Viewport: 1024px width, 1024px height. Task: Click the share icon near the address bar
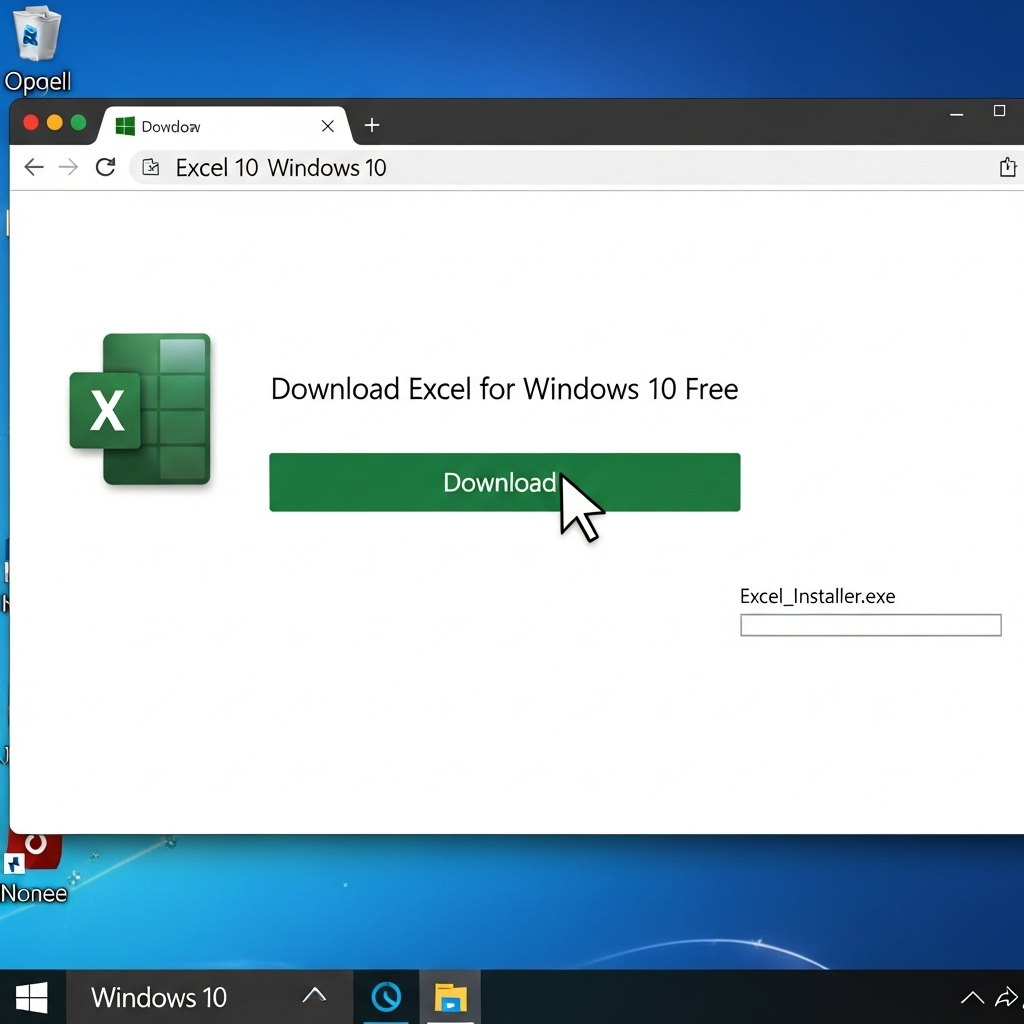(x=1008, y=167)
